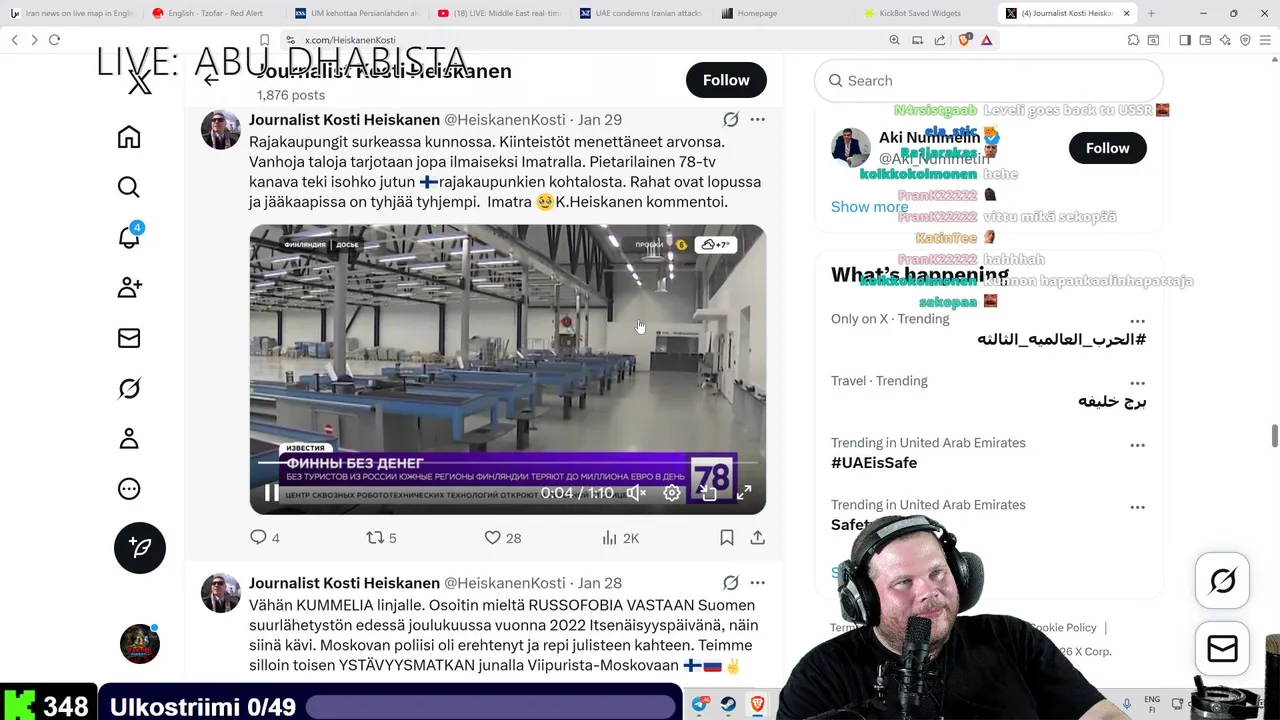The width and height of the screenshot is (1280, 720).
Task: Open floating Grok button at right edge
Action: pyautogui.click(x=1222, y=581)
